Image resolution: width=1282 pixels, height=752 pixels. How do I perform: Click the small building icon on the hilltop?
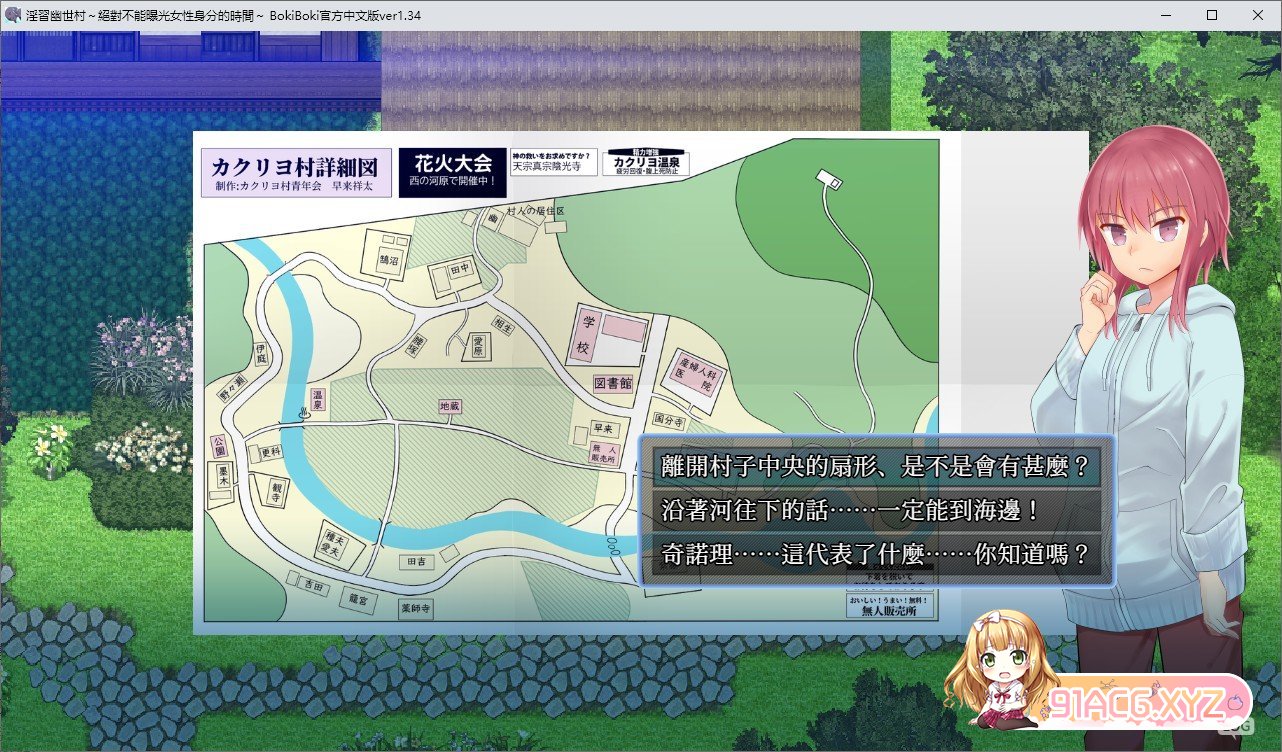point(828,179)
